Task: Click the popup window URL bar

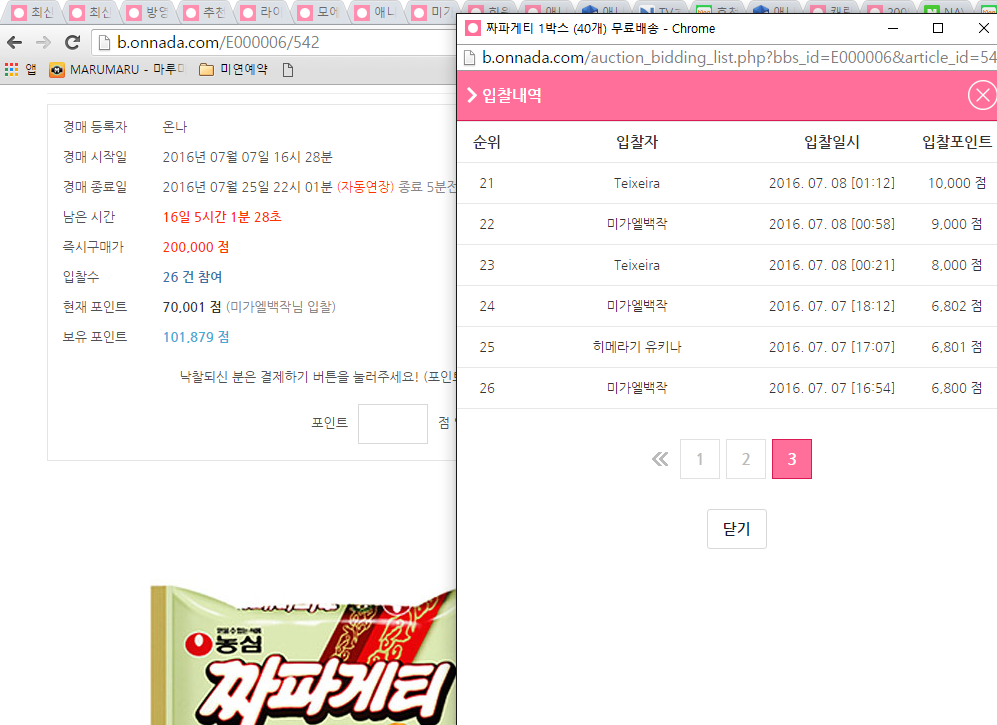Action: (x=735, y=57)
